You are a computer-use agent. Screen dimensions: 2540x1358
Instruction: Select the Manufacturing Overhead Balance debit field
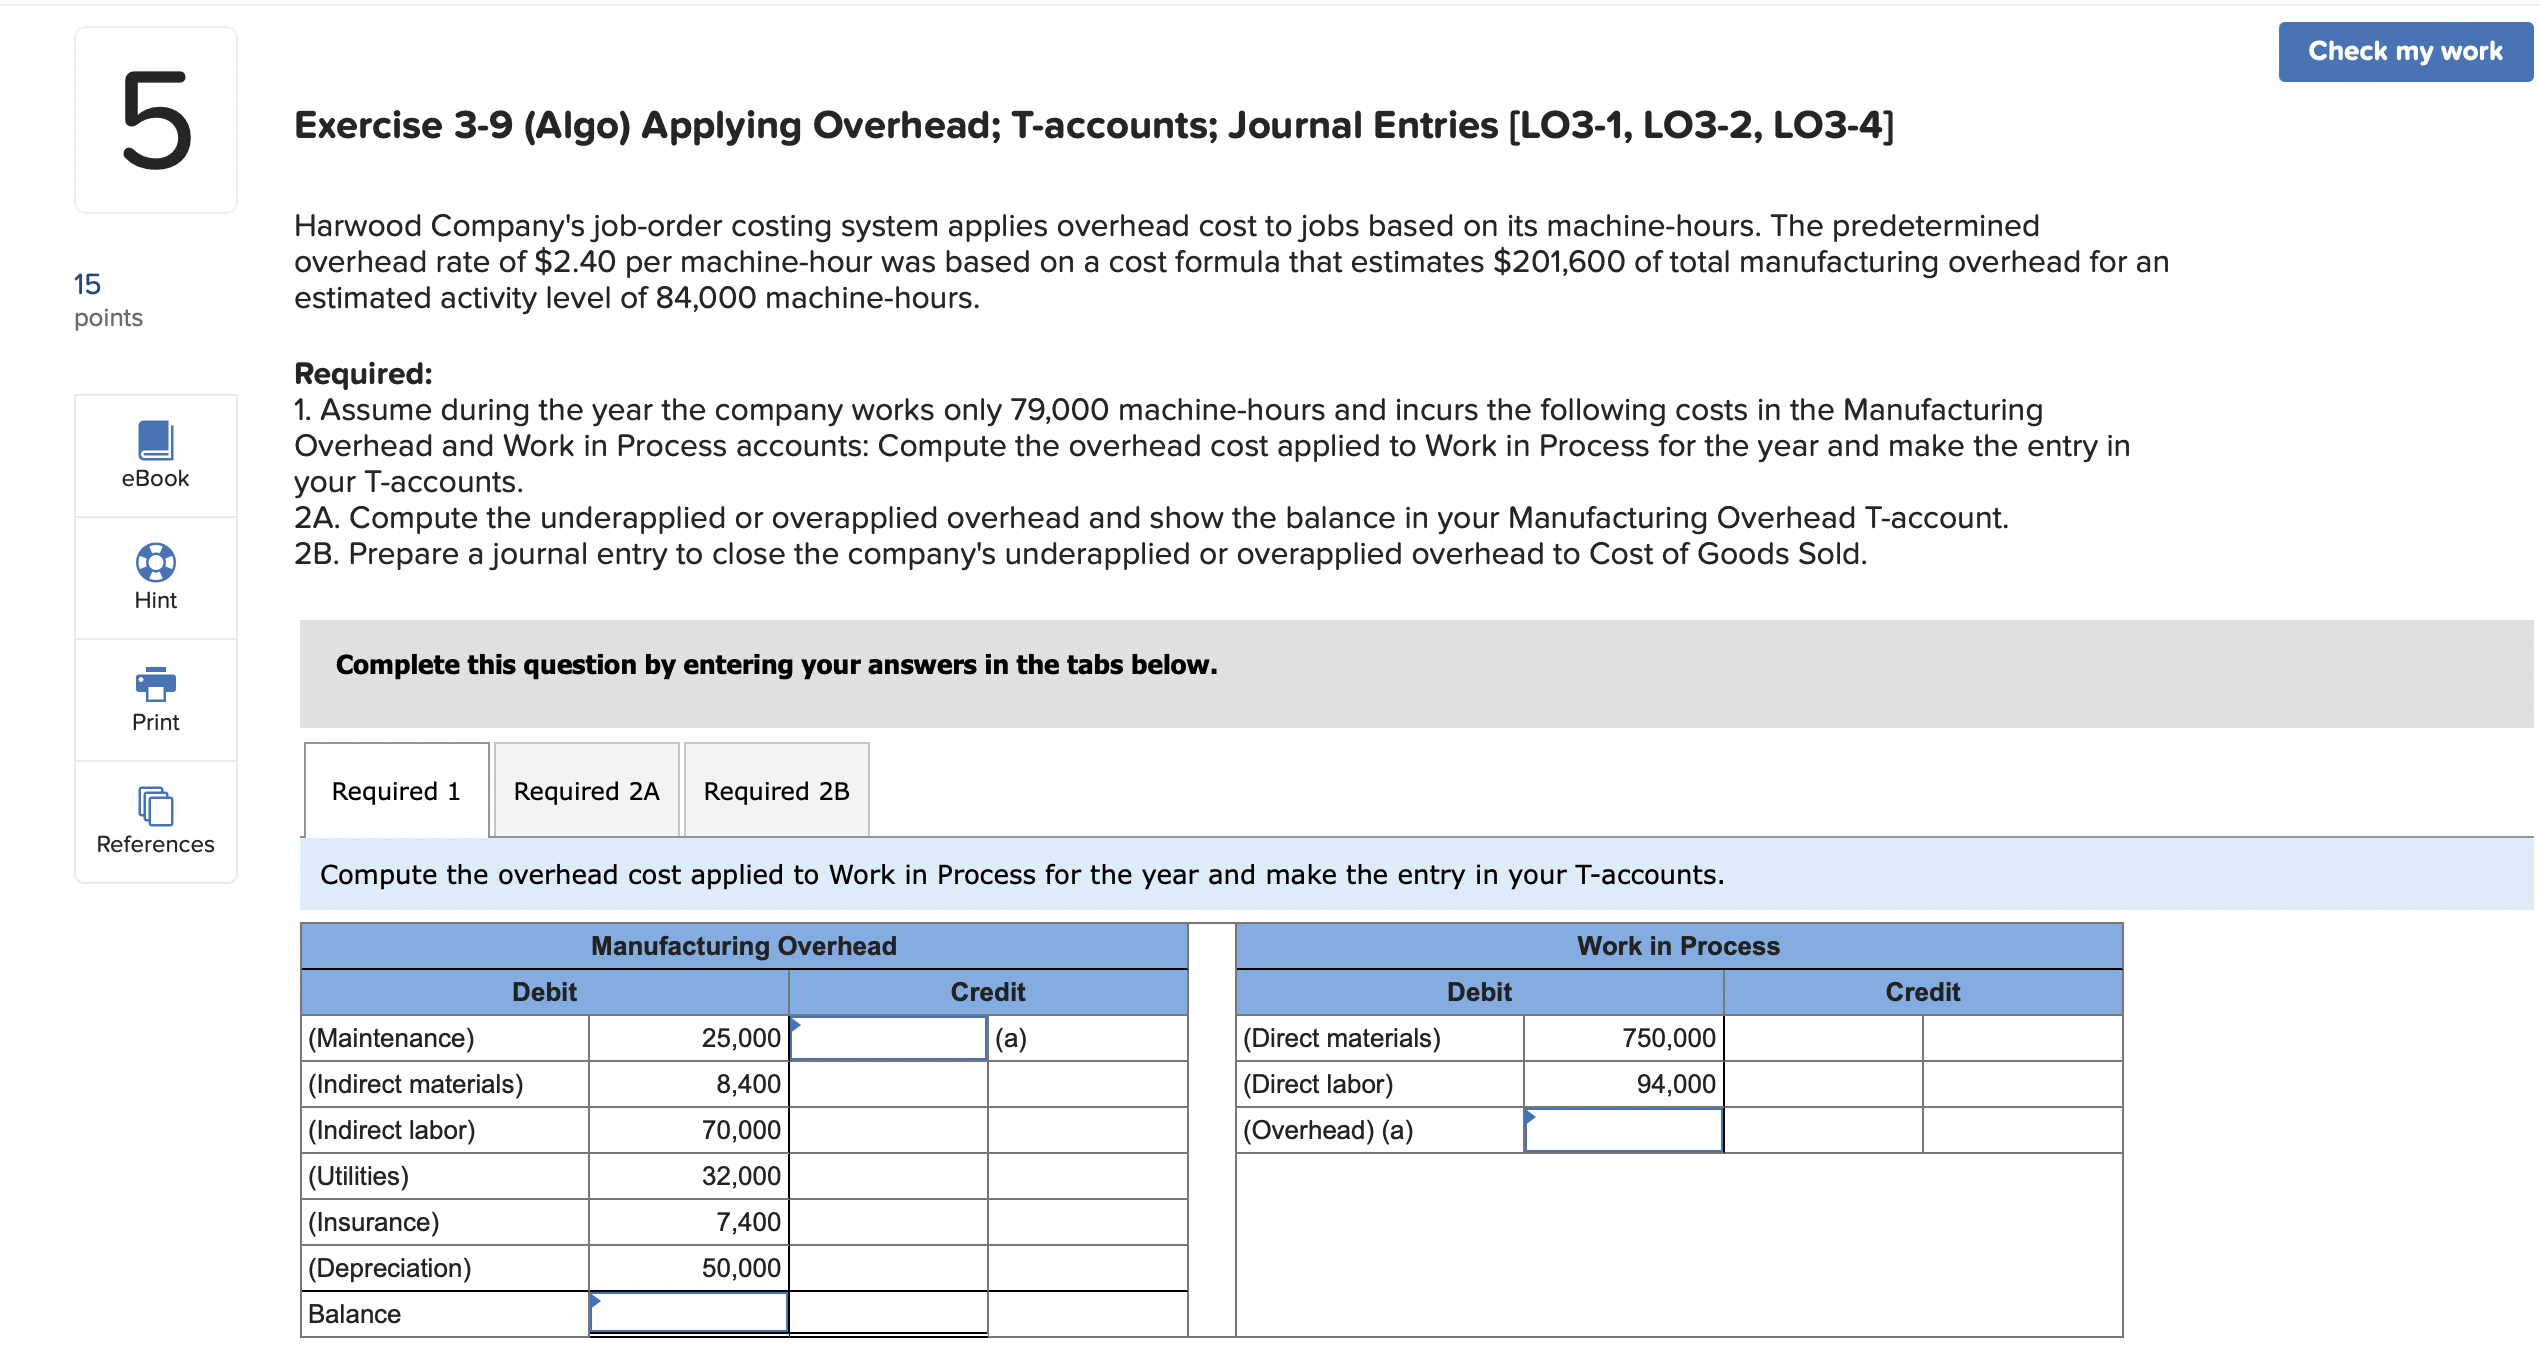688,1314
